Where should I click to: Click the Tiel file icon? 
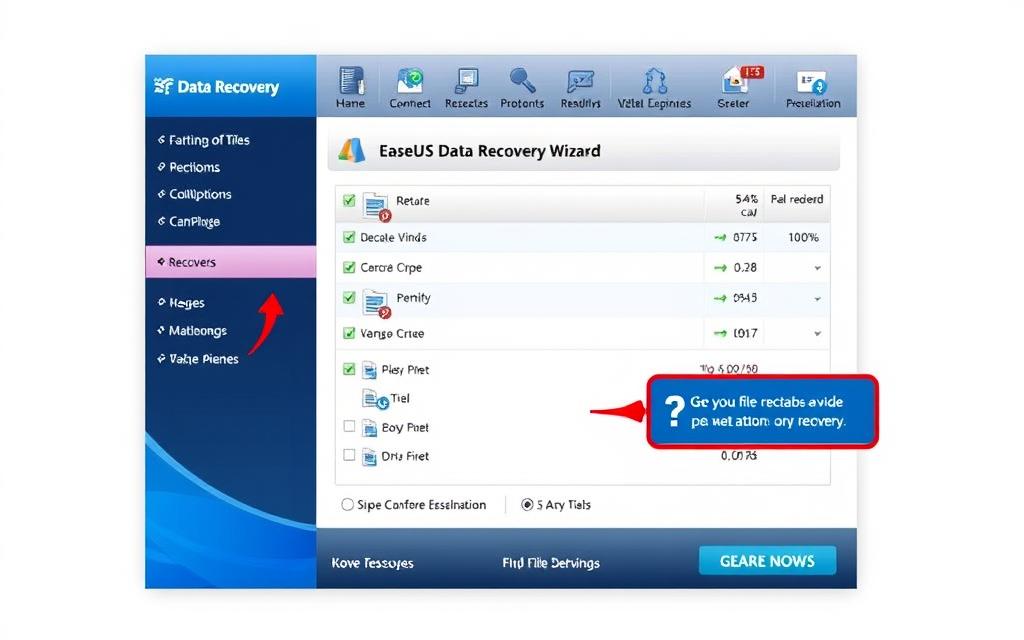click(x=376, y=399)
